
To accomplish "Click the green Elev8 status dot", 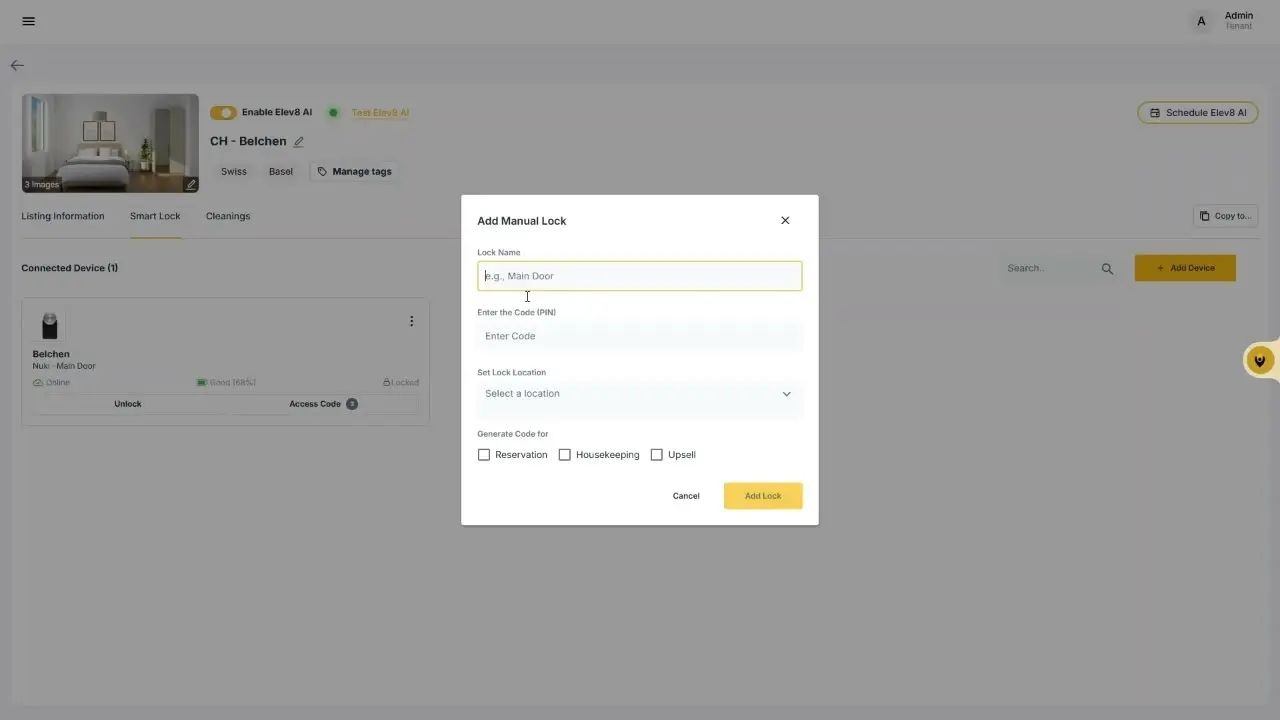I will pos(334,113).
